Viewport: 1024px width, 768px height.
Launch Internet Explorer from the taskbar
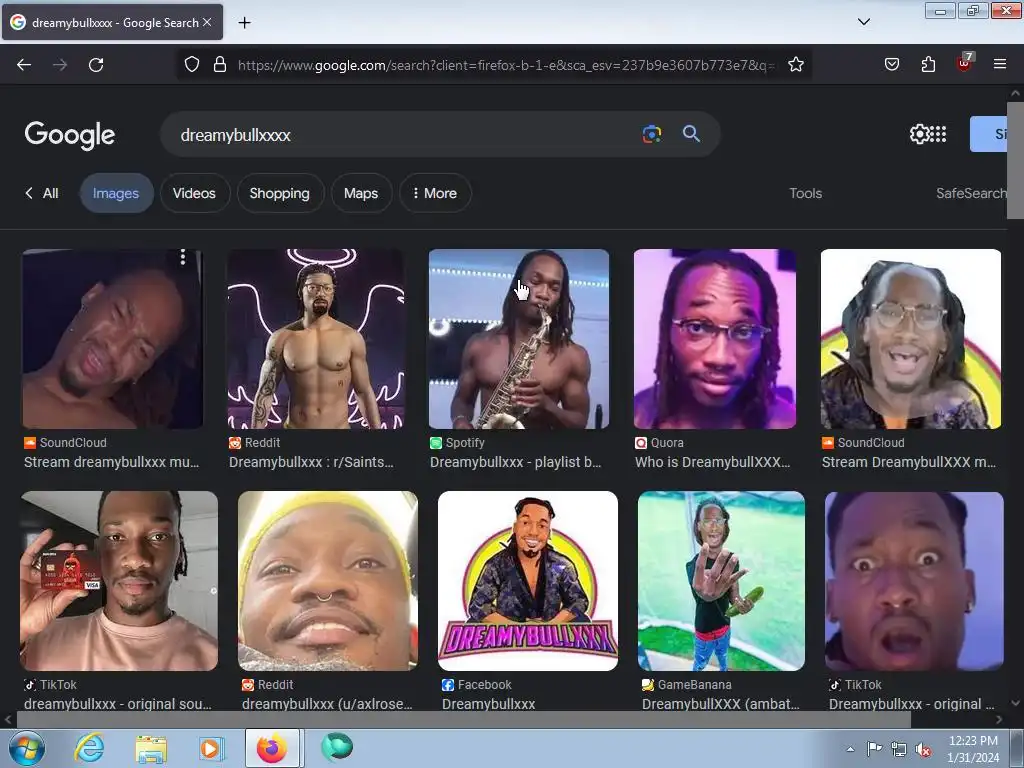89,748
